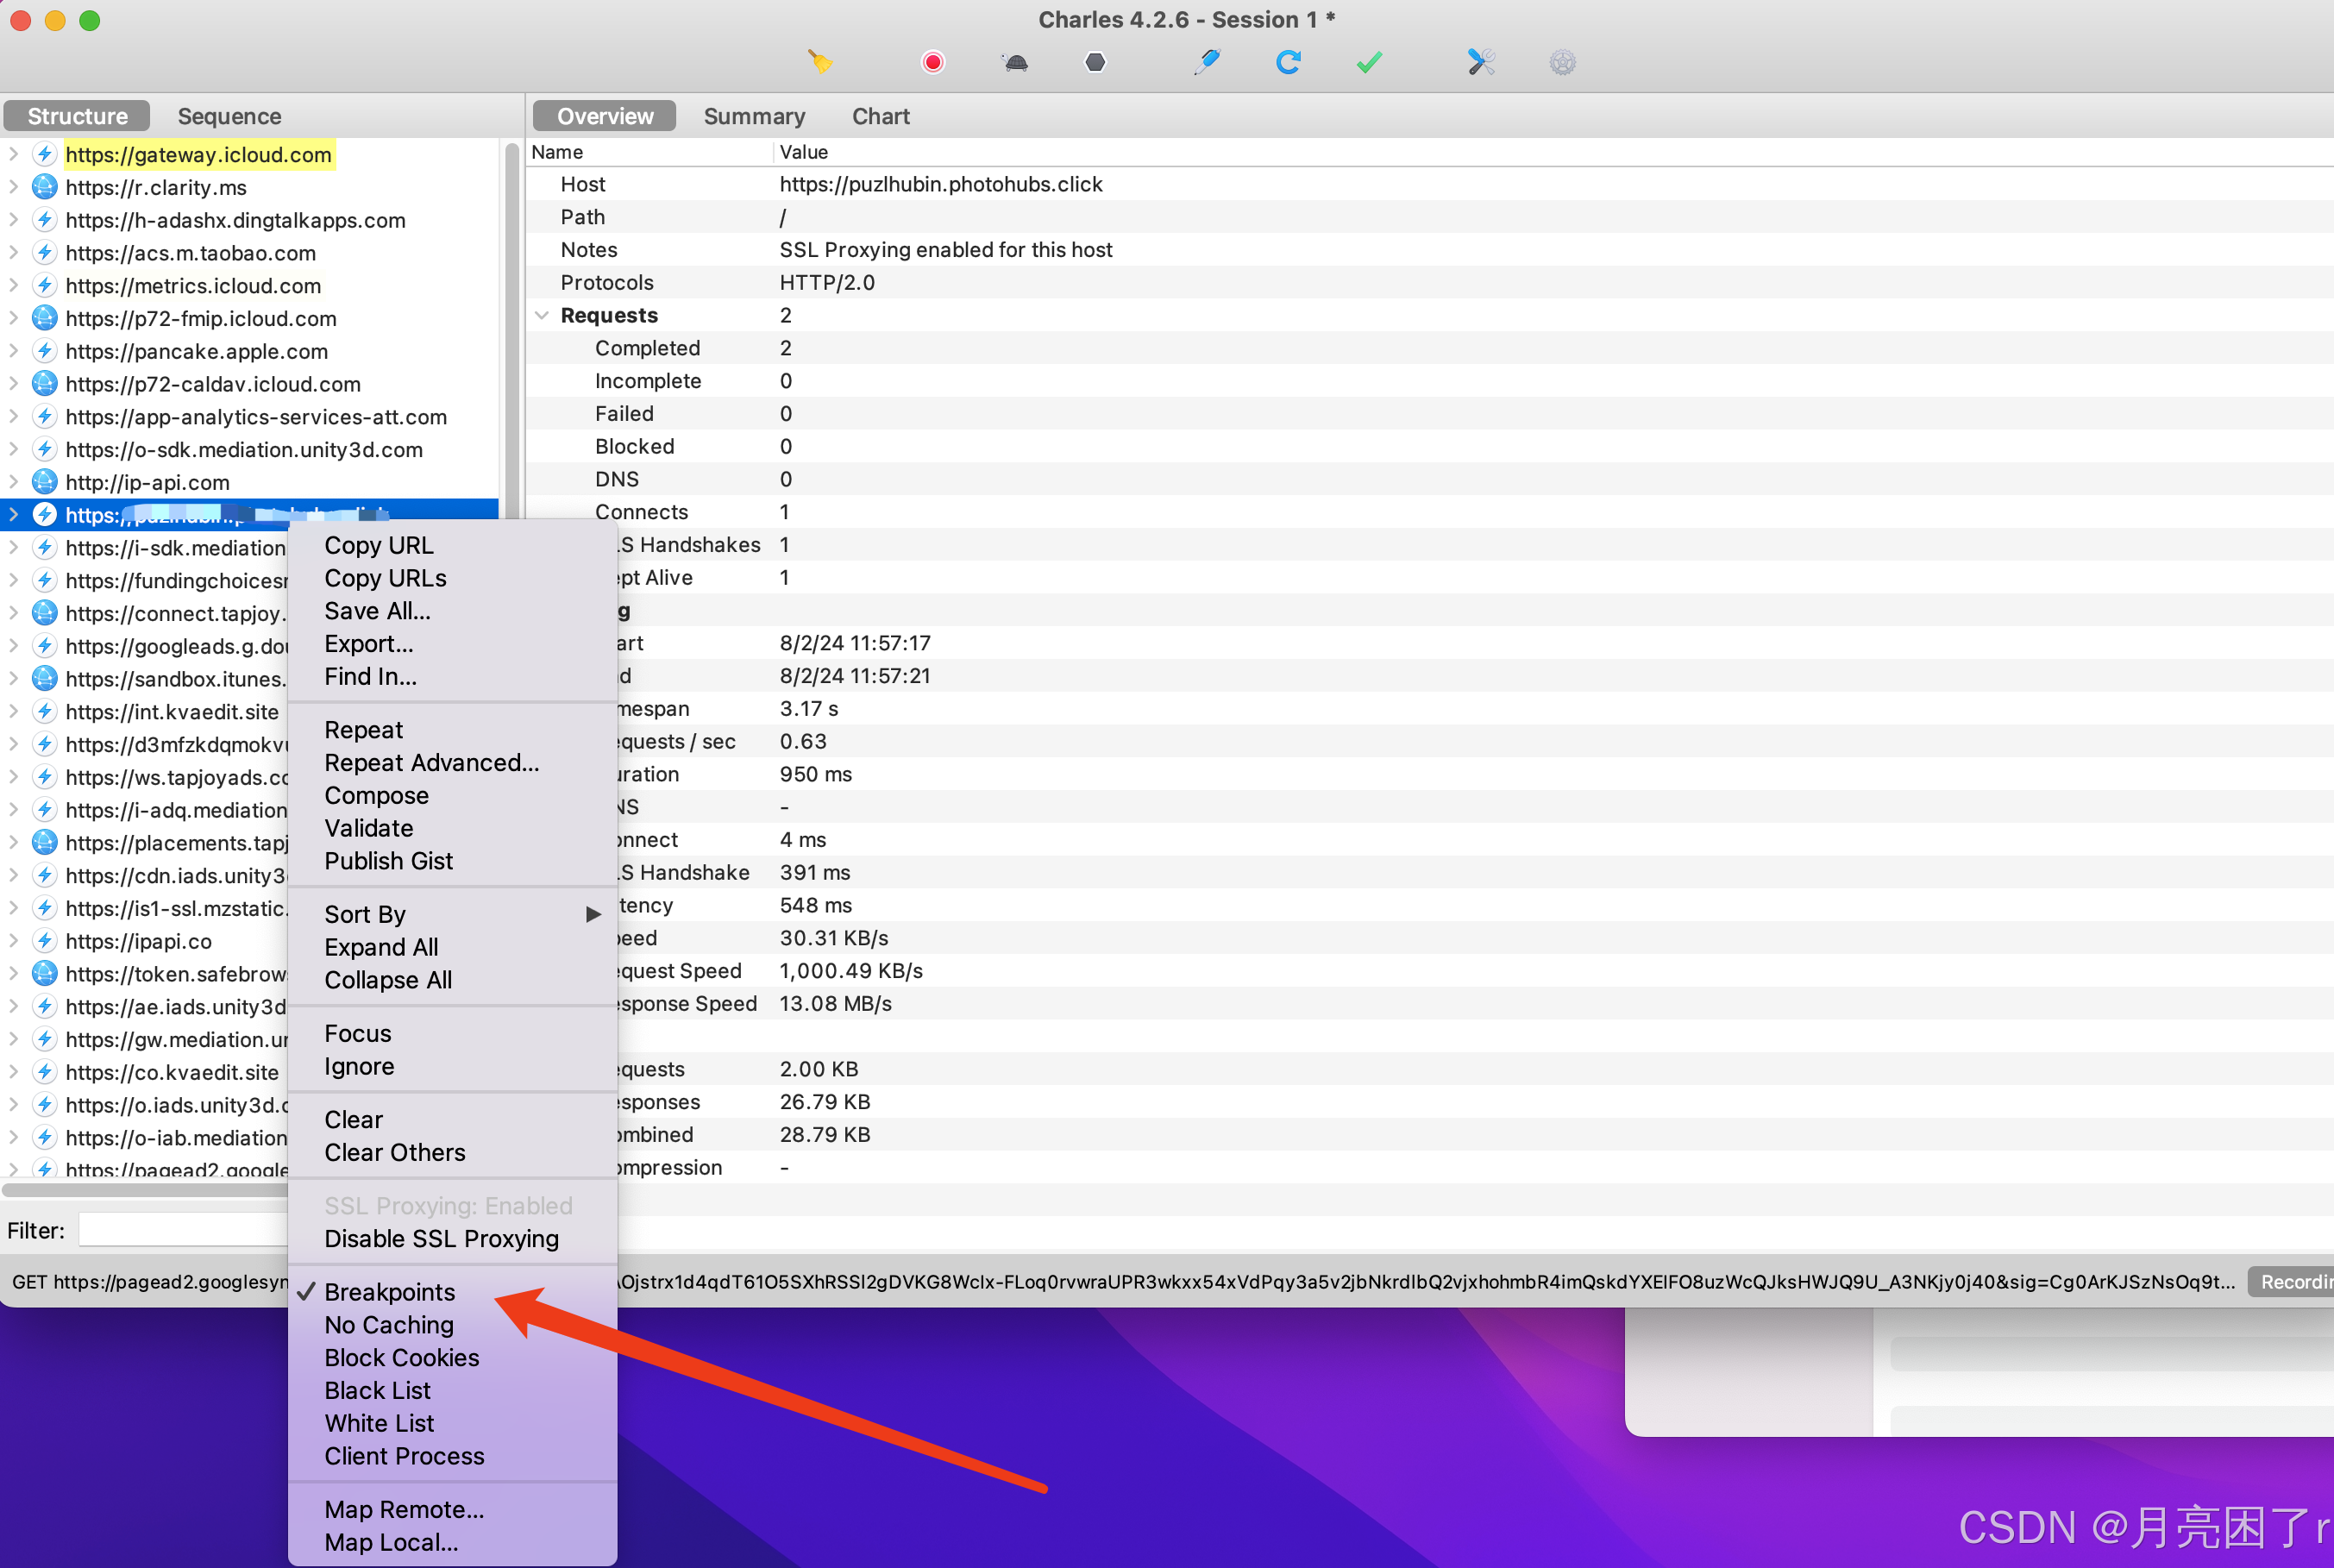
Task: Click the lightning icon for h-adashx.dingtalkapps.com
Action: pos(44,220)
